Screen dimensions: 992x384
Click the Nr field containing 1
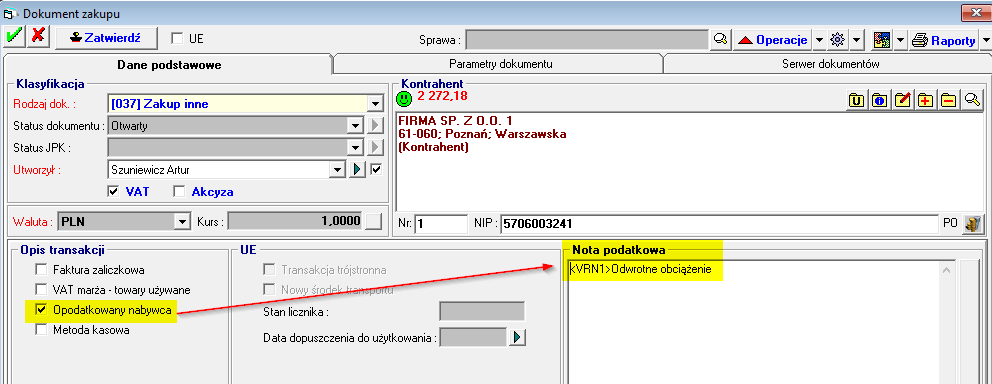tap(441, 224)
